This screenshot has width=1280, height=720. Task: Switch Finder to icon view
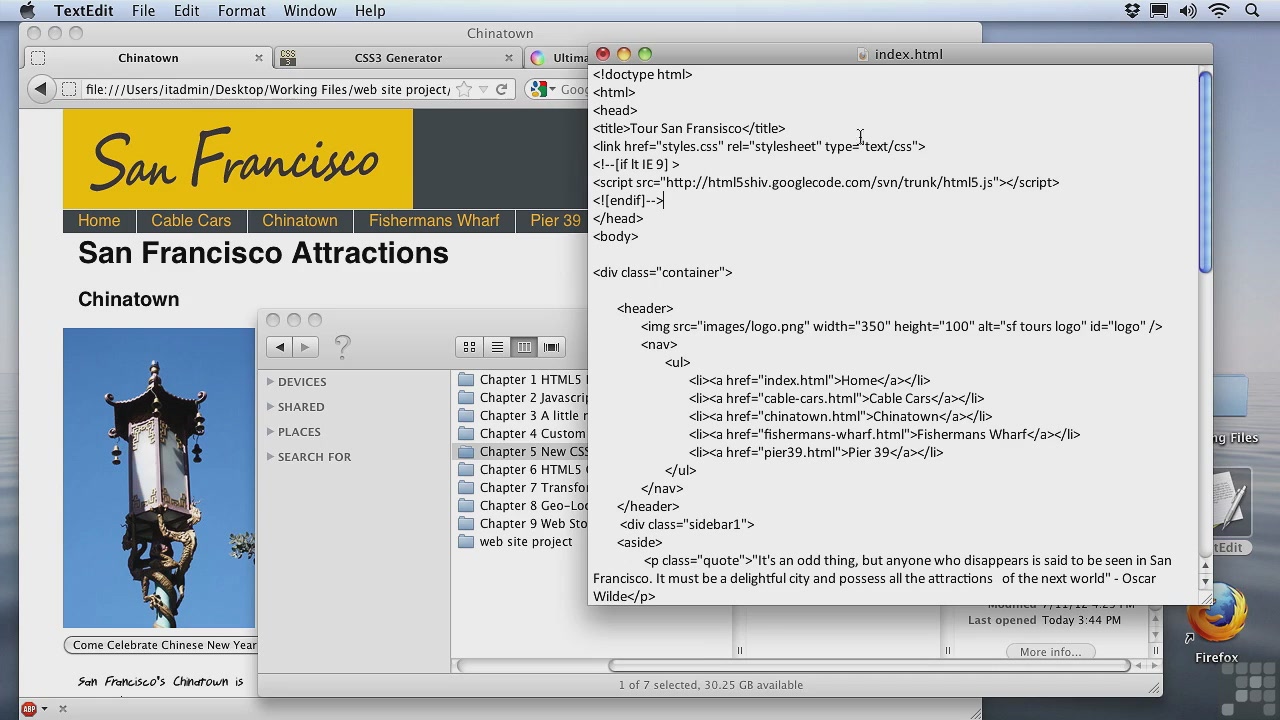click(469, 347)
